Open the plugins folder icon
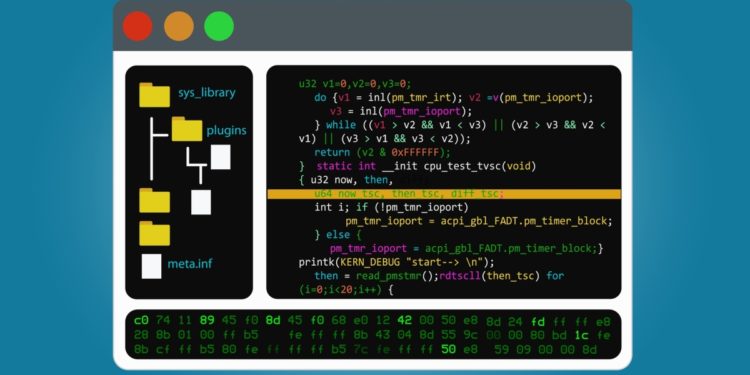 [x=187, y=129]
